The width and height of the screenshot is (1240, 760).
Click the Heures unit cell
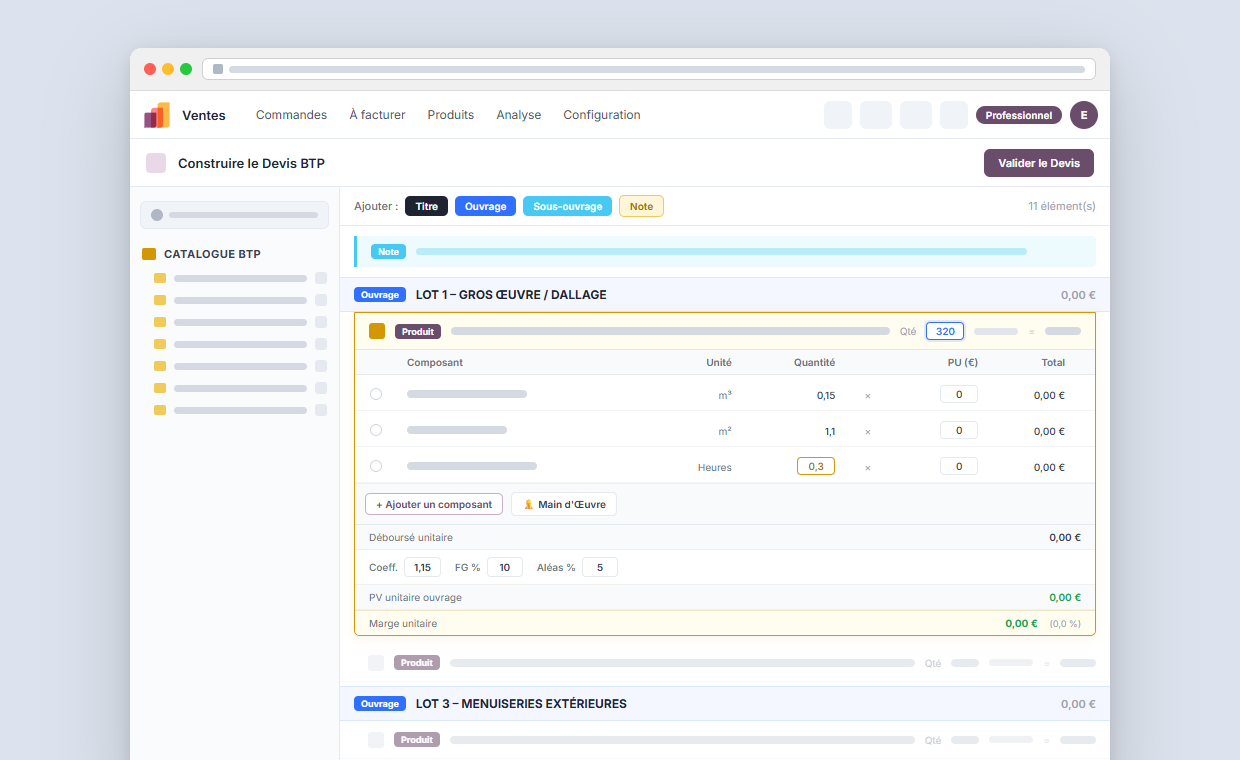pos(715,467)
